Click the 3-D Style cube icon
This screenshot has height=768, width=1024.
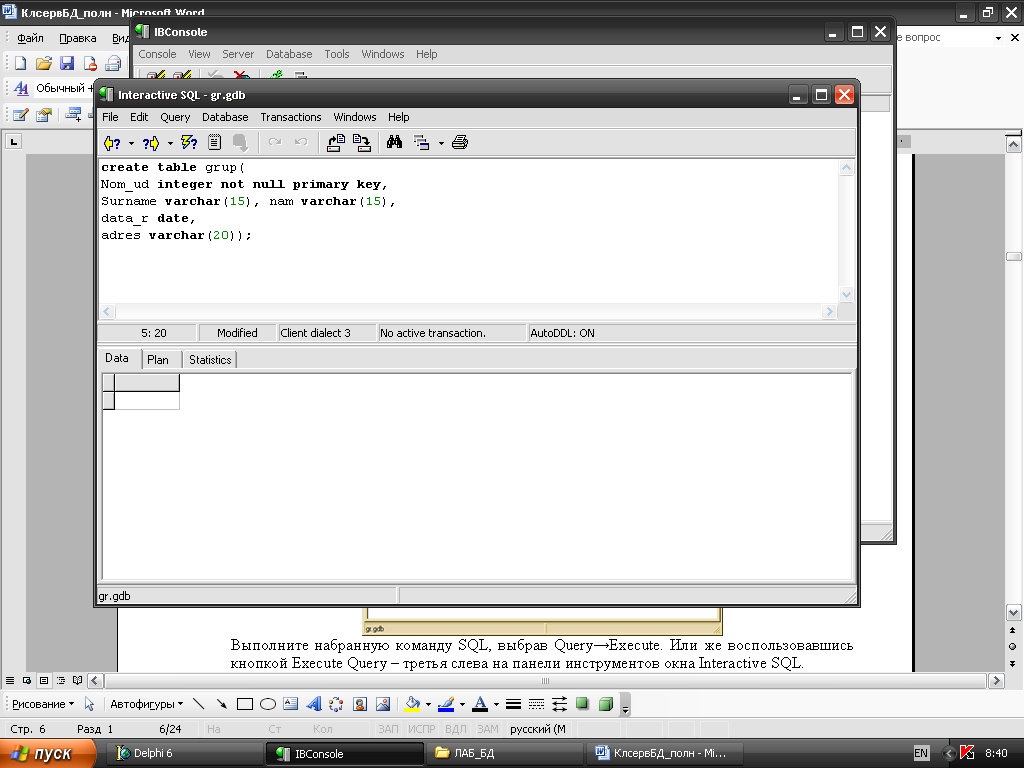(x=606, y=704)
